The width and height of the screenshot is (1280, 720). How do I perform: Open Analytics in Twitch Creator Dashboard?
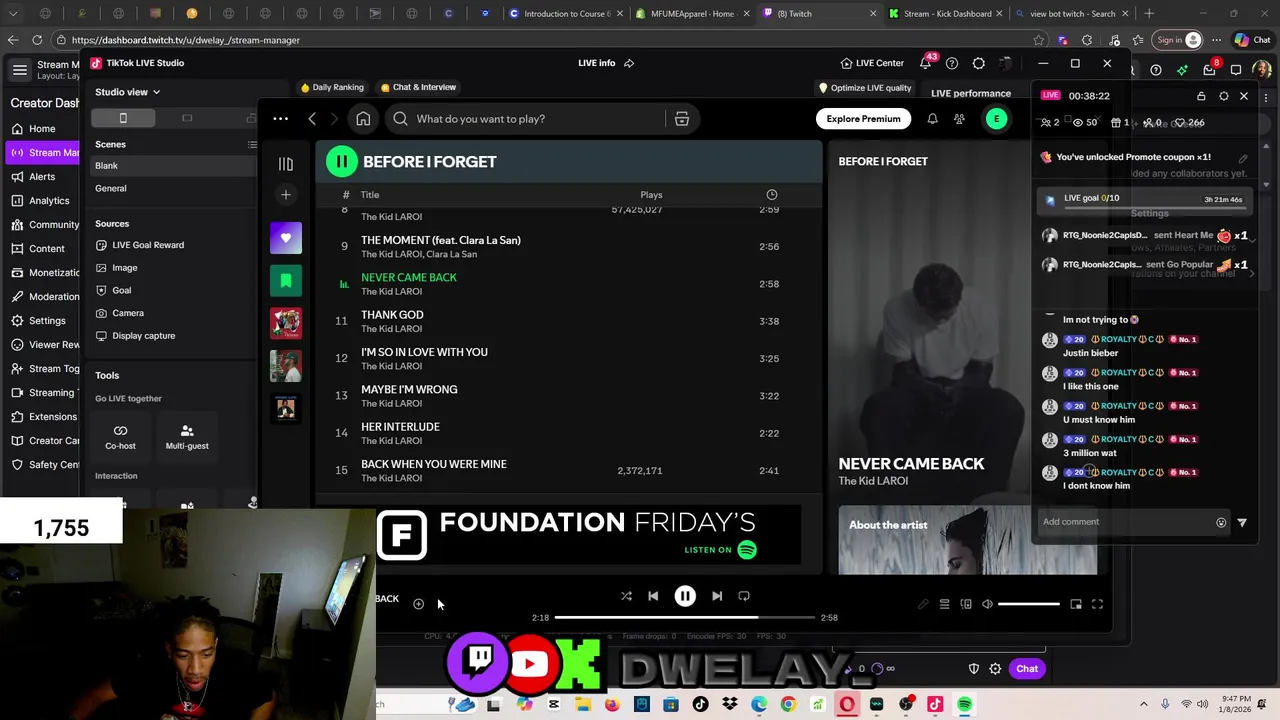40,200
